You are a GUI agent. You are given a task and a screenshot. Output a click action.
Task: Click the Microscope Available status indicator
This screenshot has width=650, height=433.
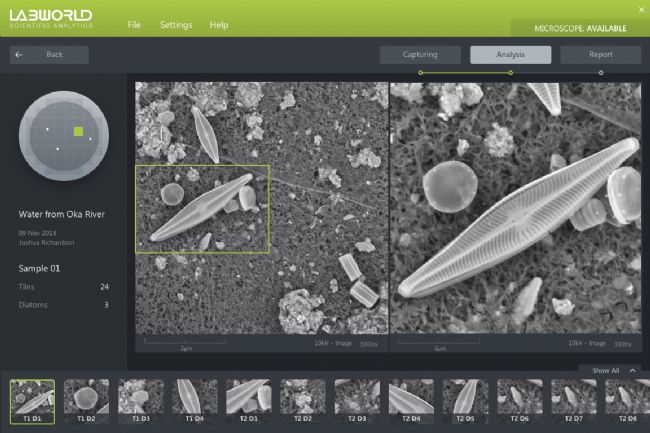tap(580, 28)
